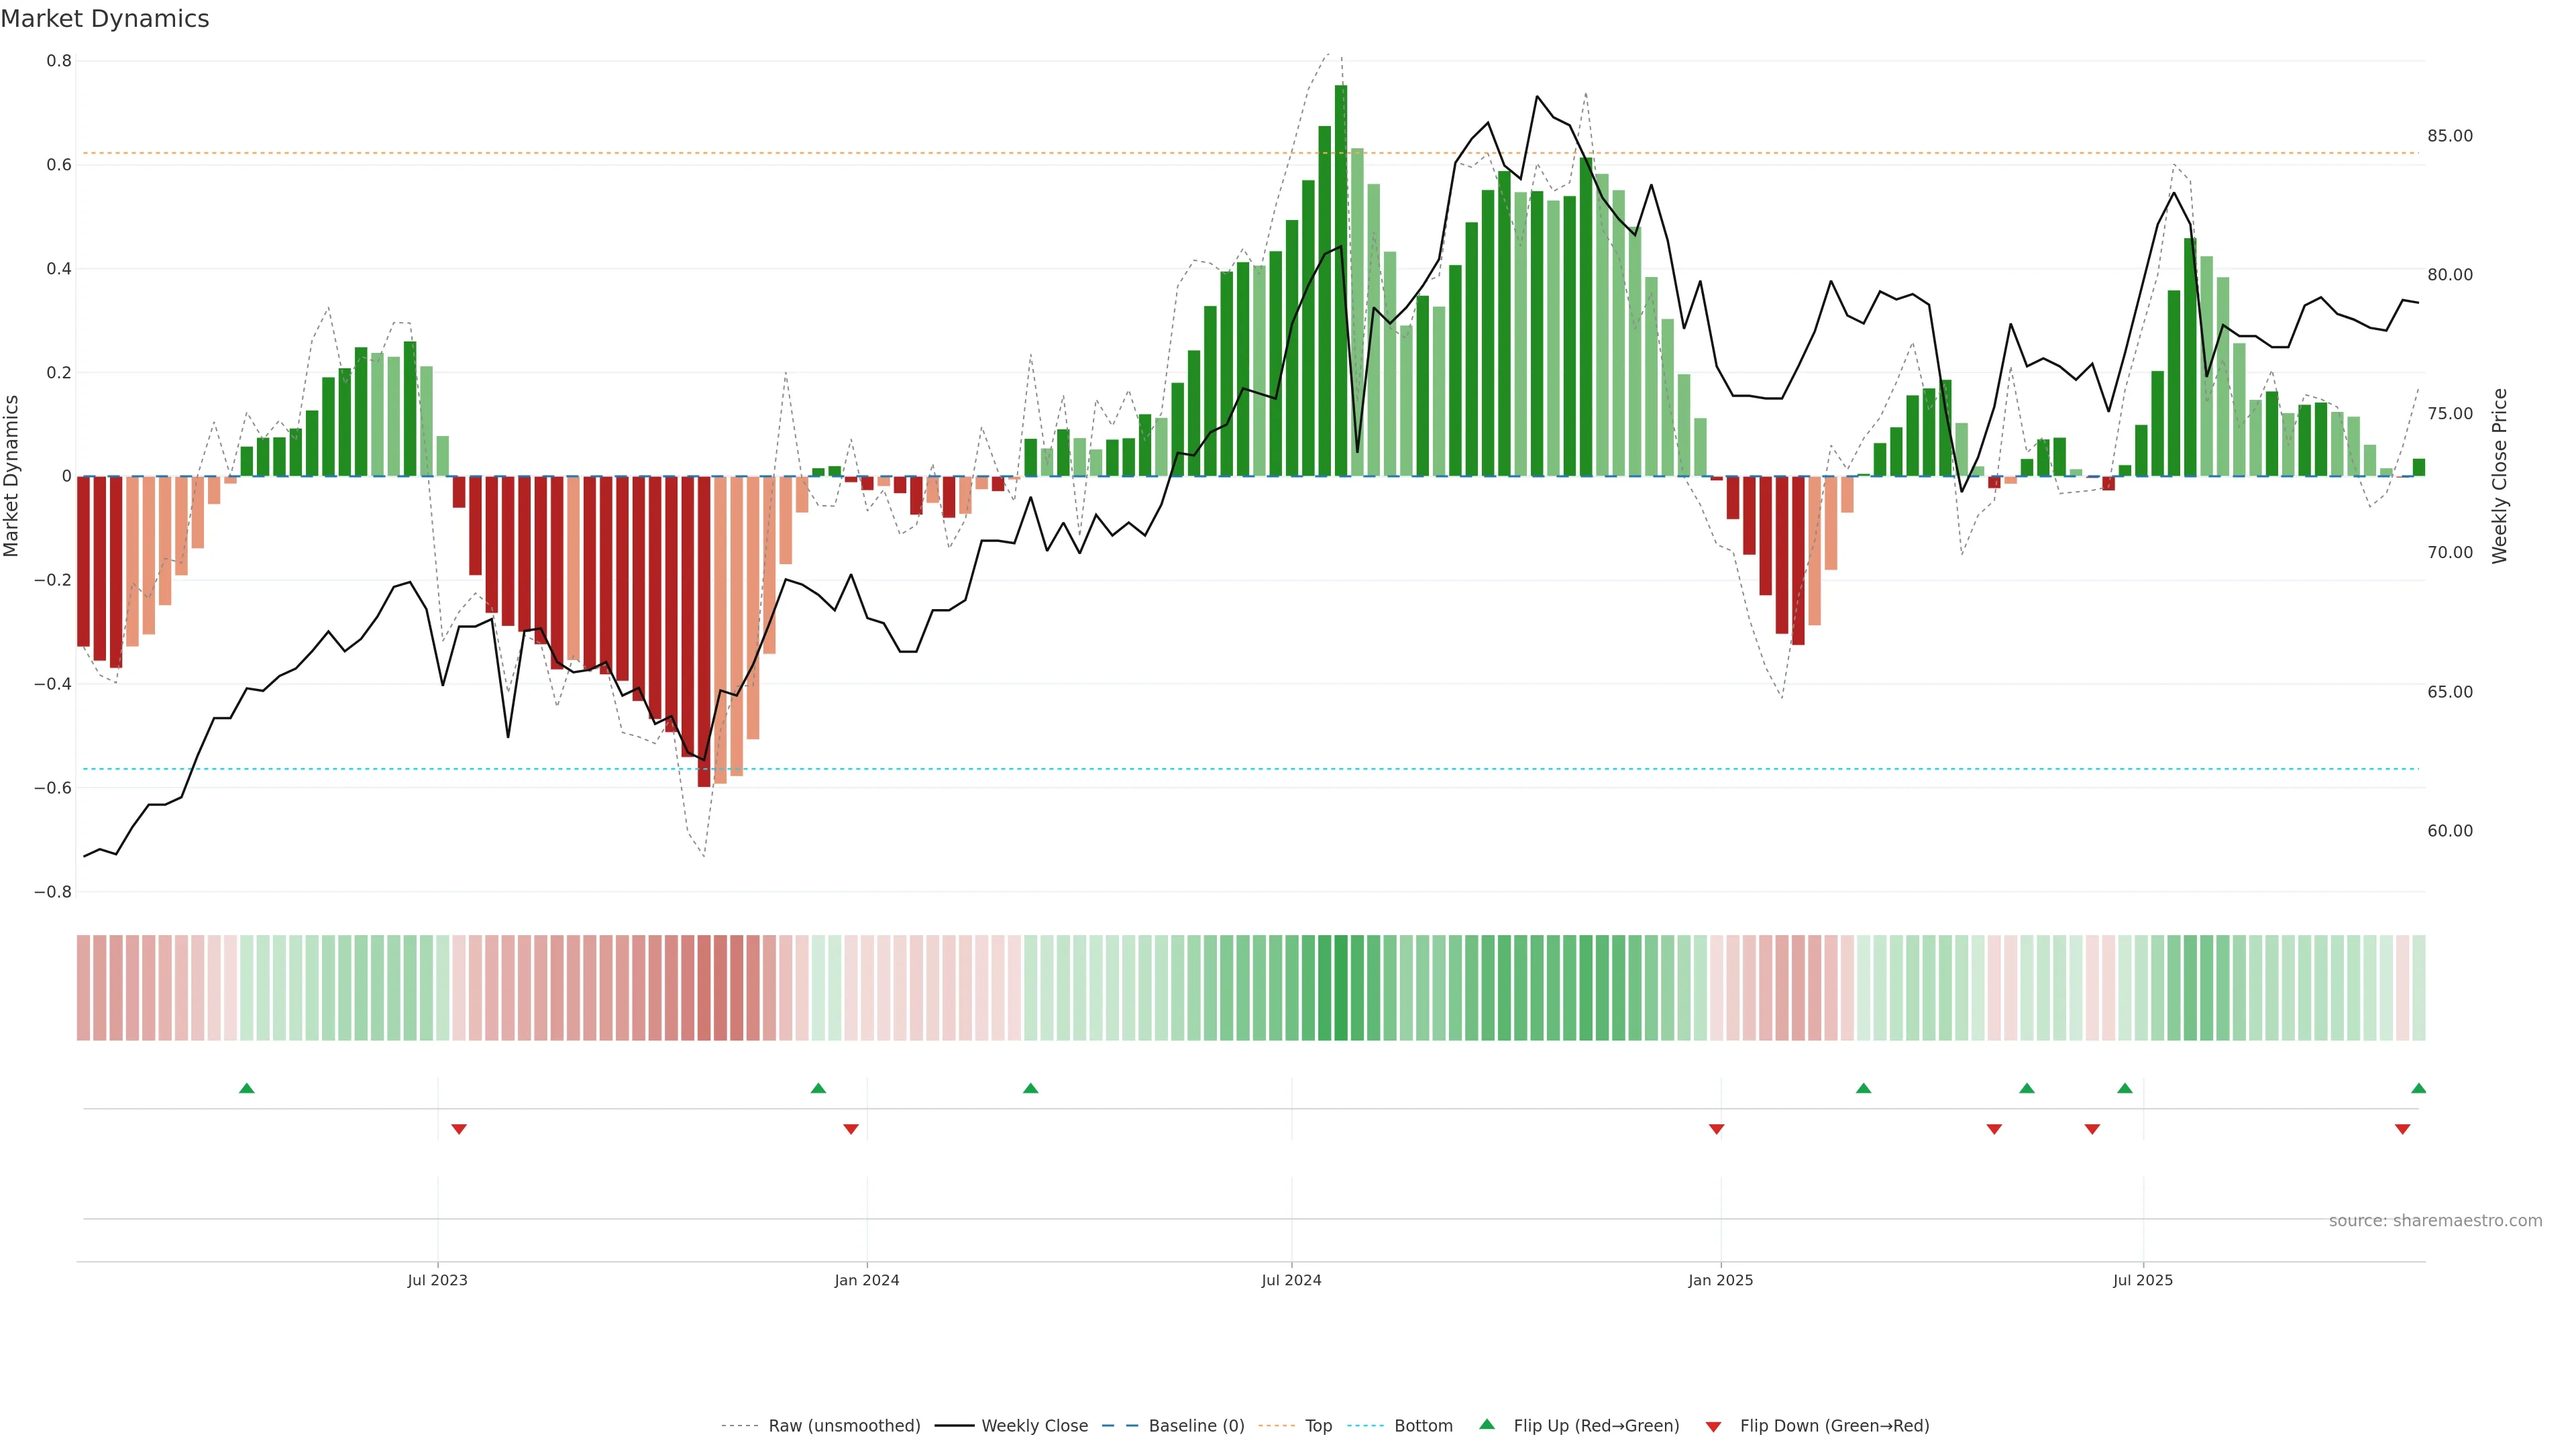2576x1449 pixels.
Task: Click the Jul 2024 x-axis label
Action: [1291, 1280]
